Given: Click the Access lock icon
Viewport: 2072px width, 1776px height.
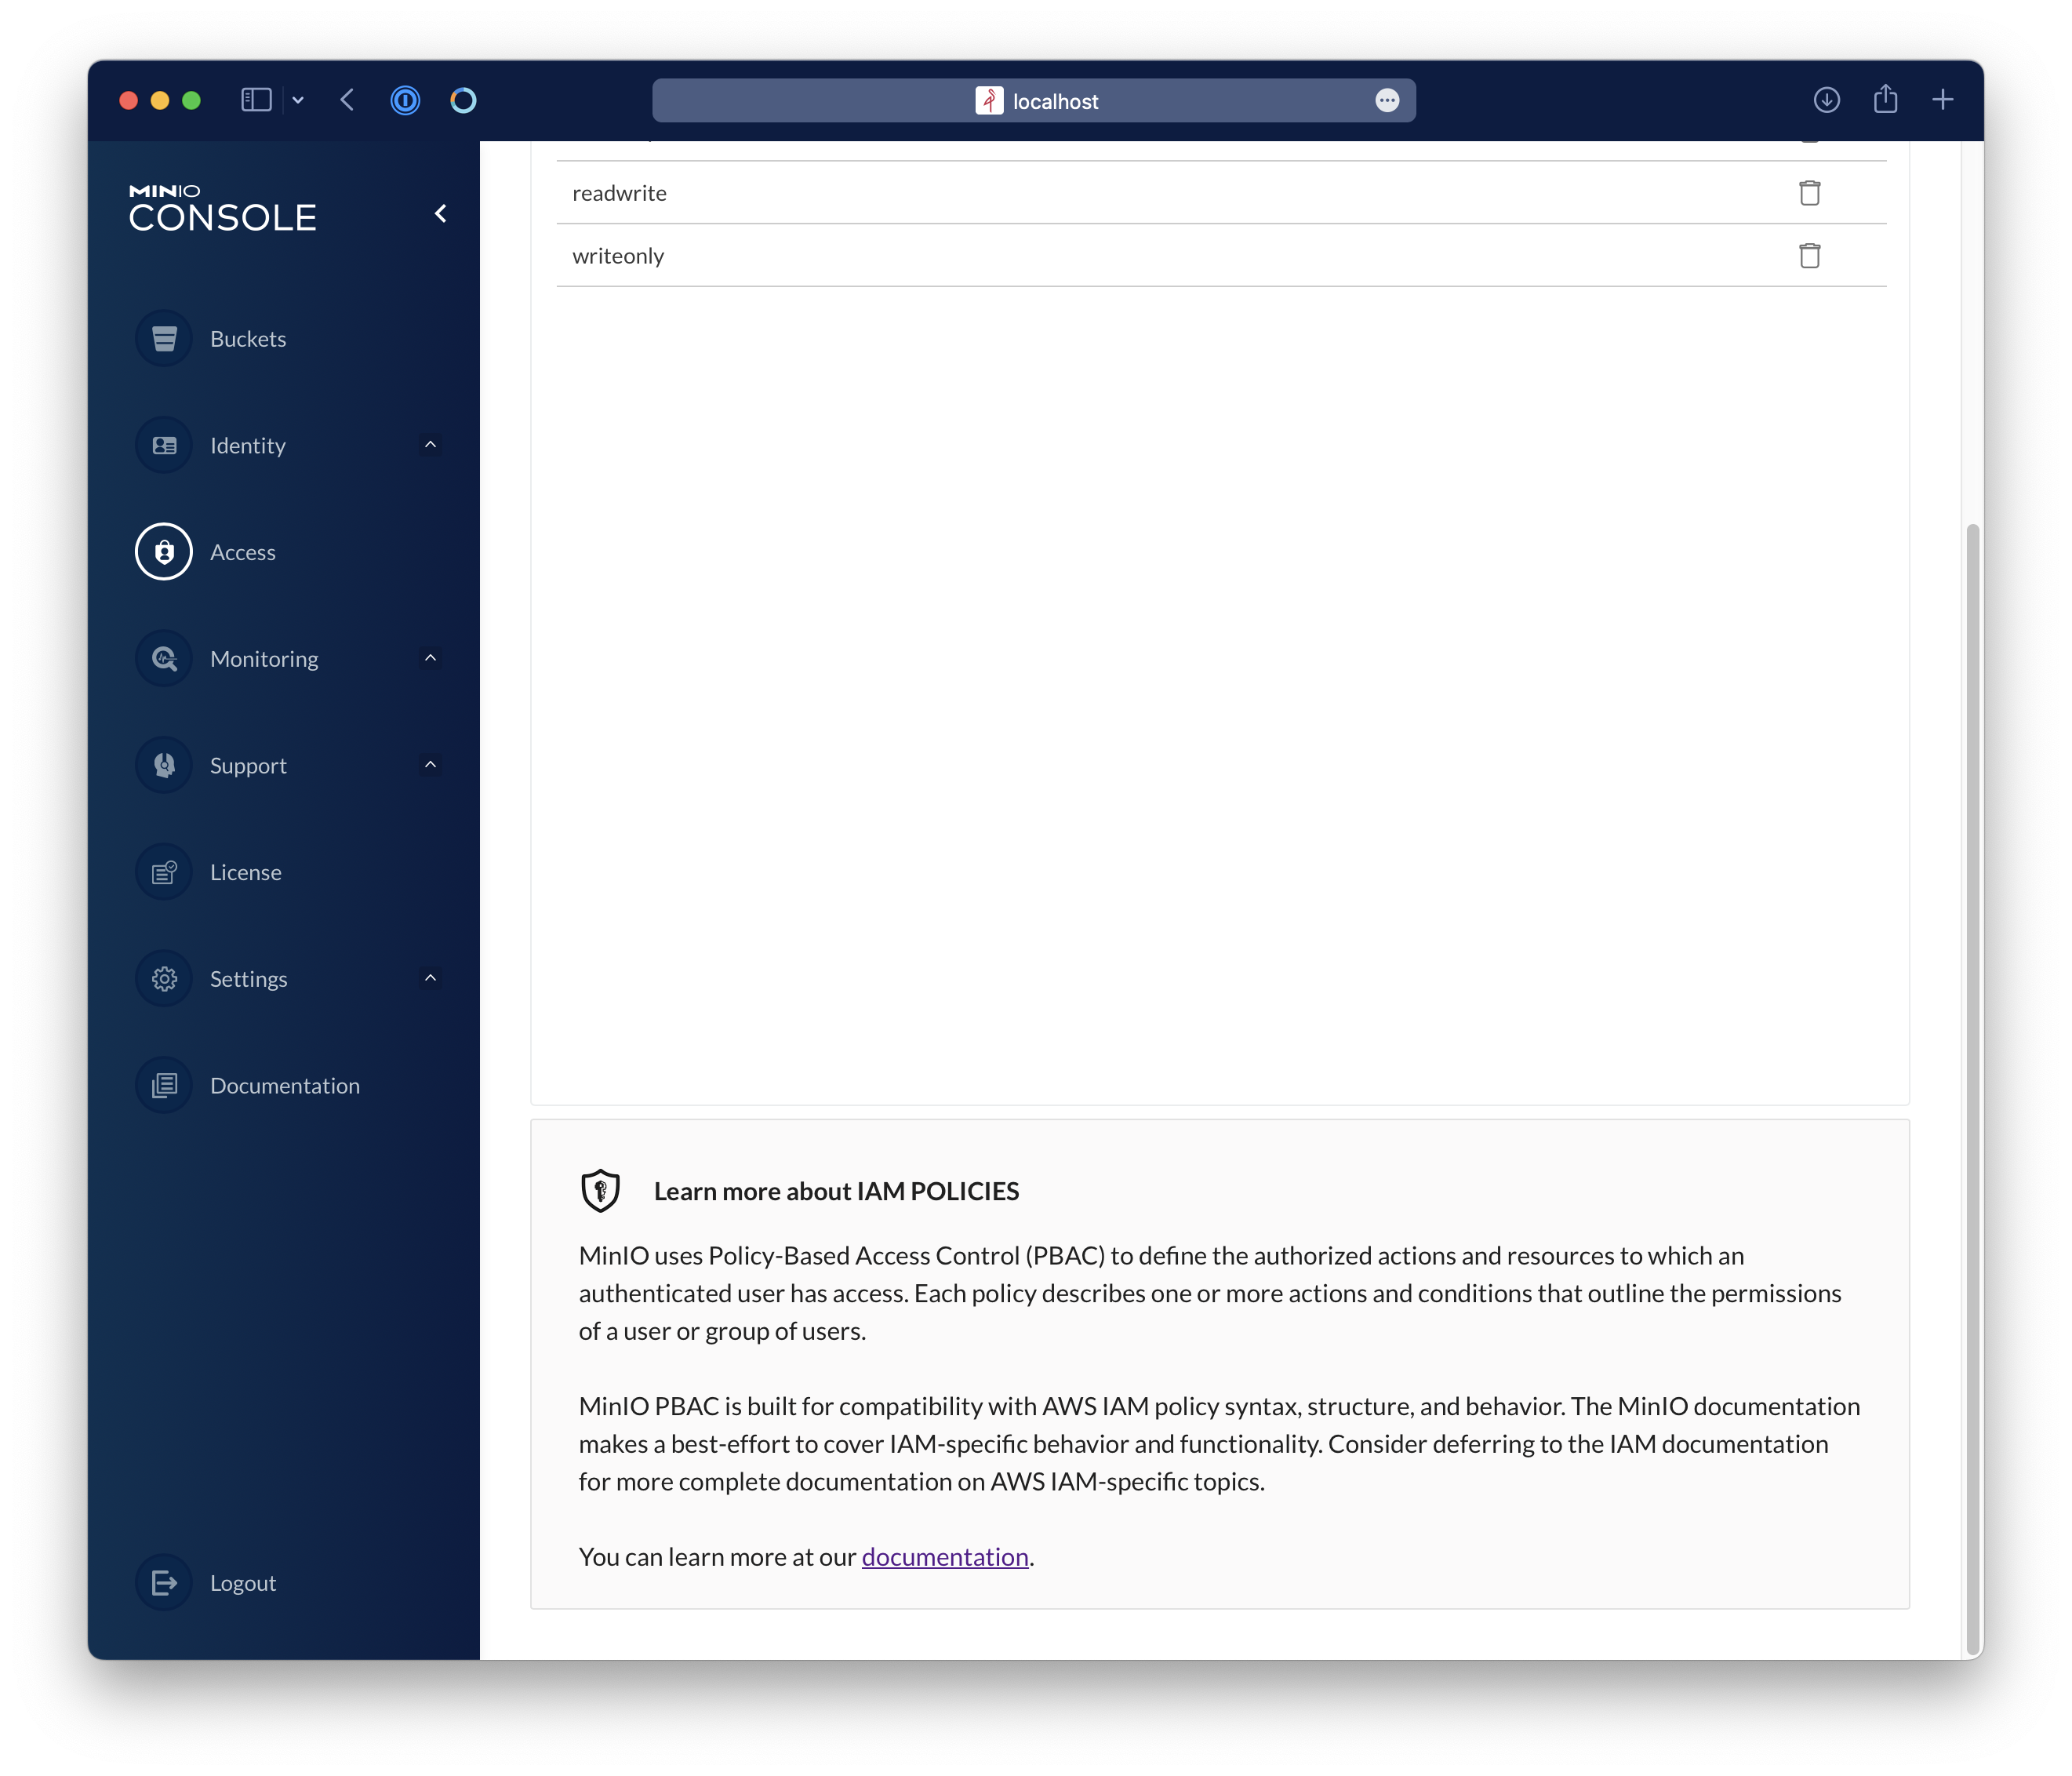Looking at the screenshot, I should point(164,552).
